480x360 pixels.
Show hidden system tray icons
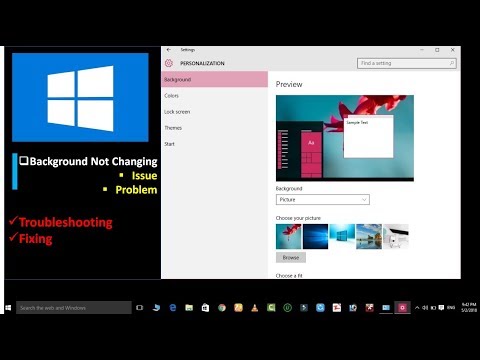tap(417, 308)
